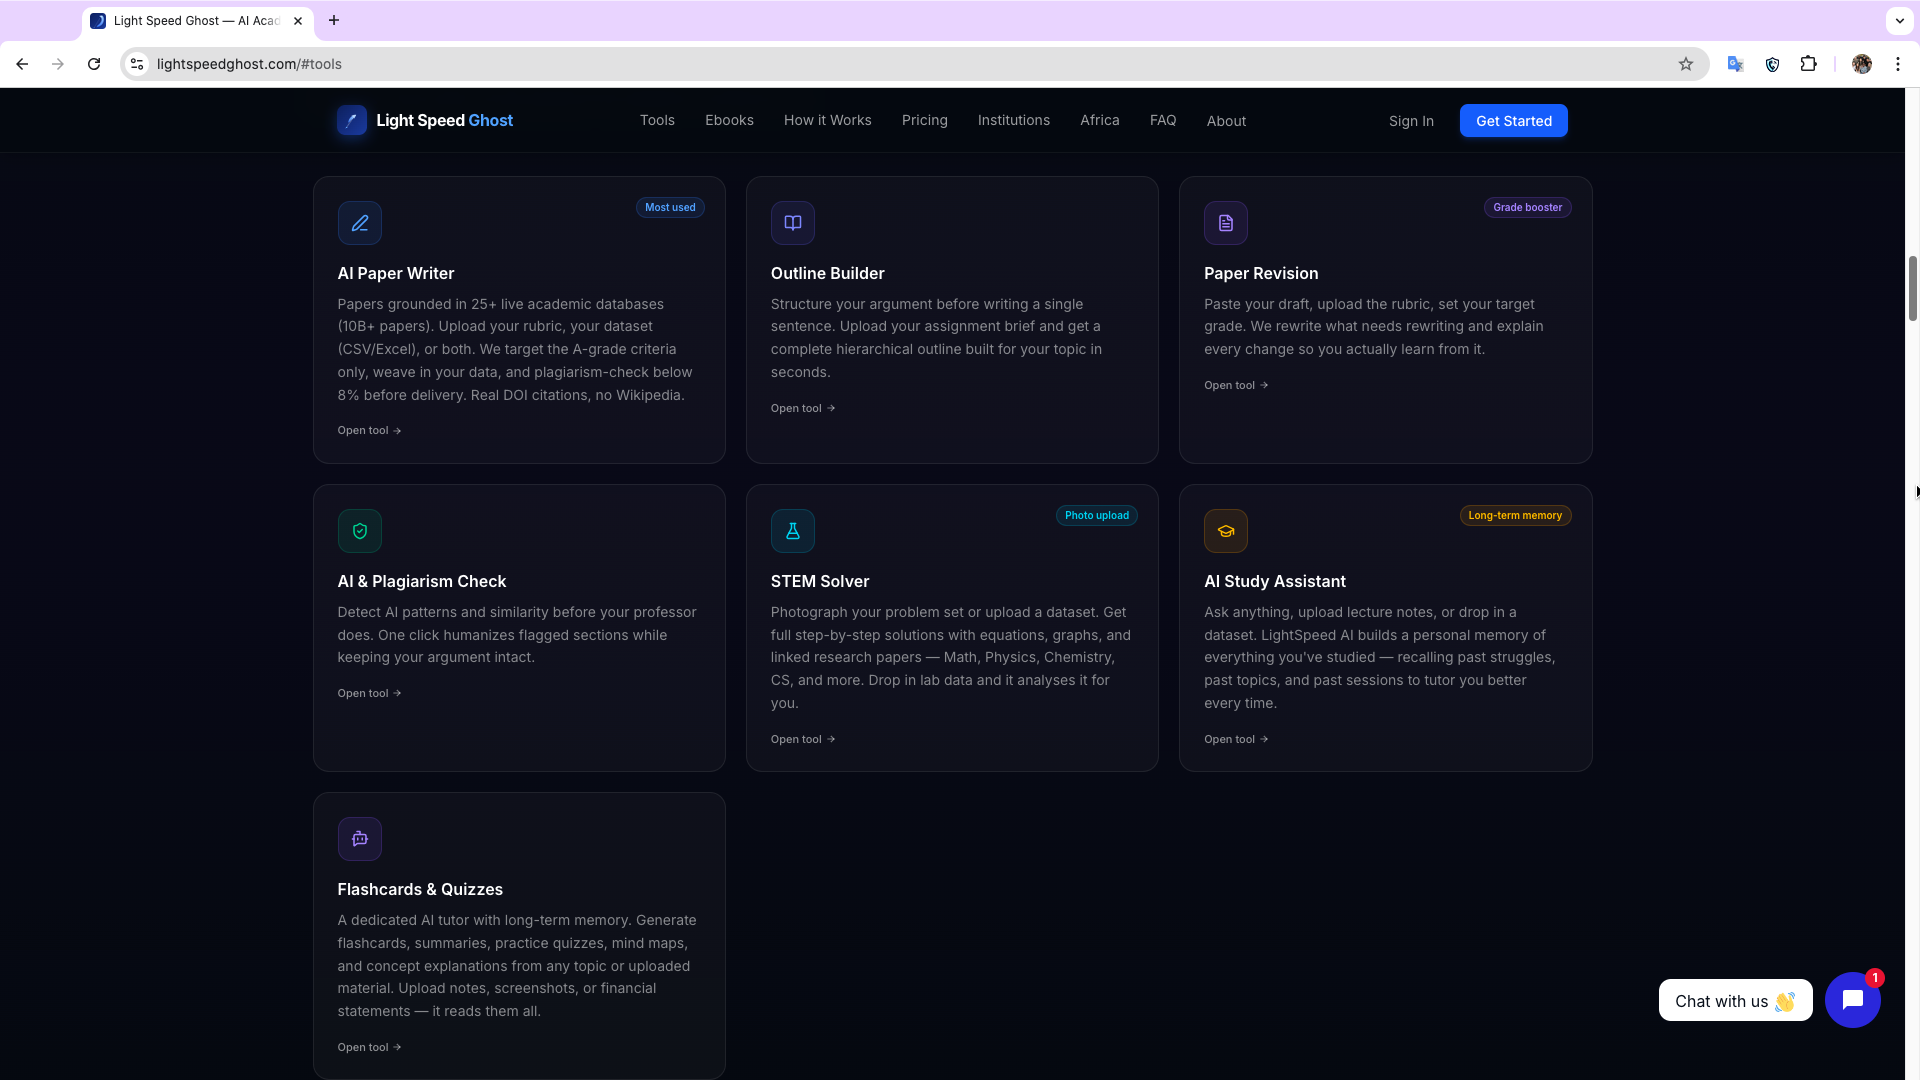This screenshot has height=1080, width=1920.
Task: Click the Photo upload badge
Action: click(x=1096, y=516)
